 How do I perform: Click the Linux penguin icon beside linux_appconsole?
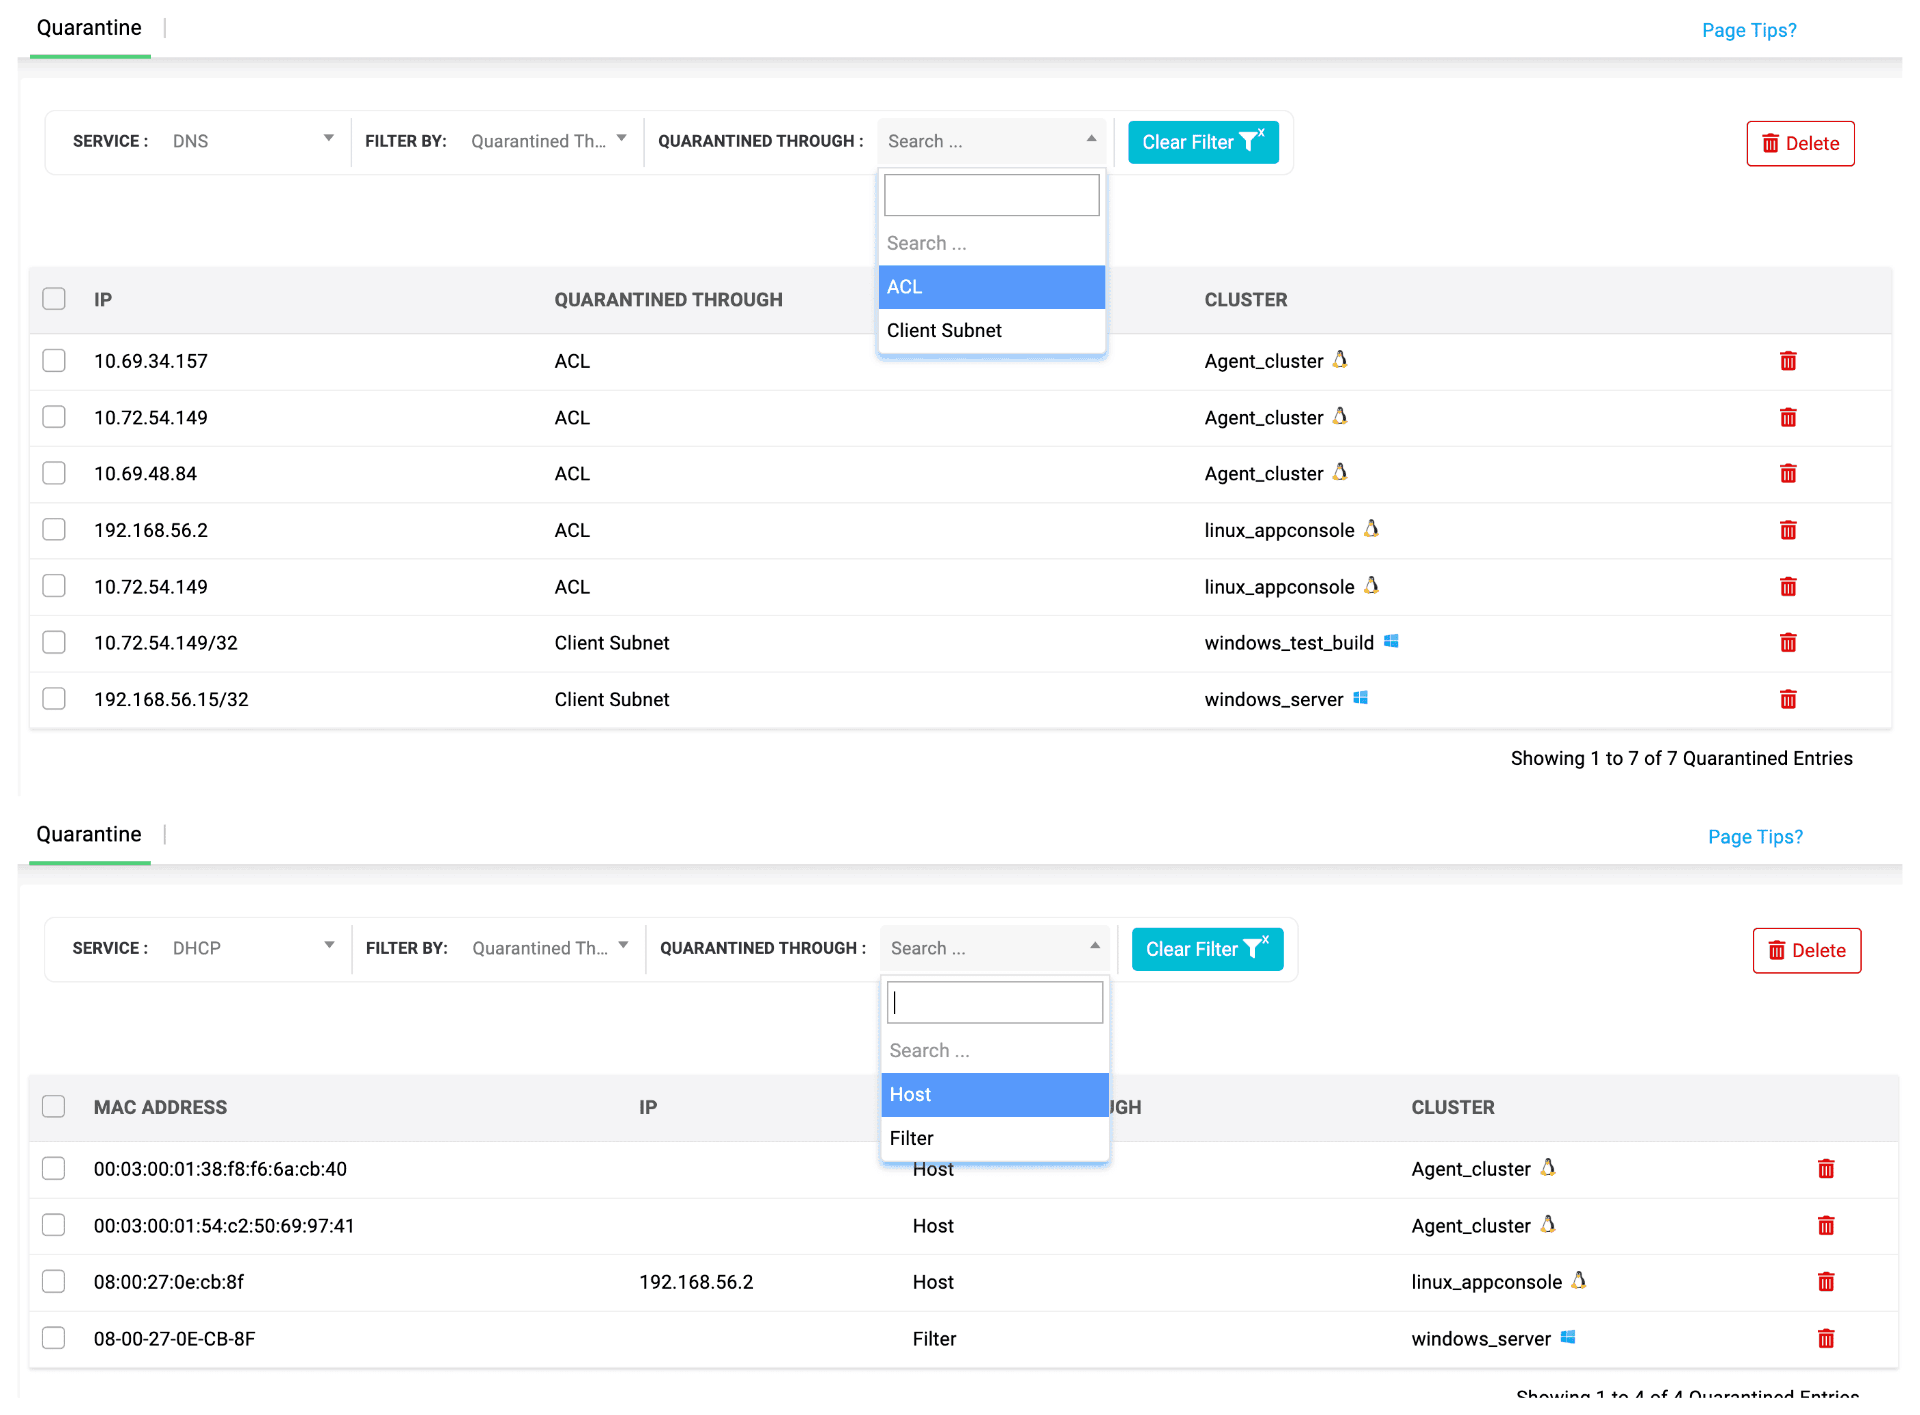coord(1372,530)
